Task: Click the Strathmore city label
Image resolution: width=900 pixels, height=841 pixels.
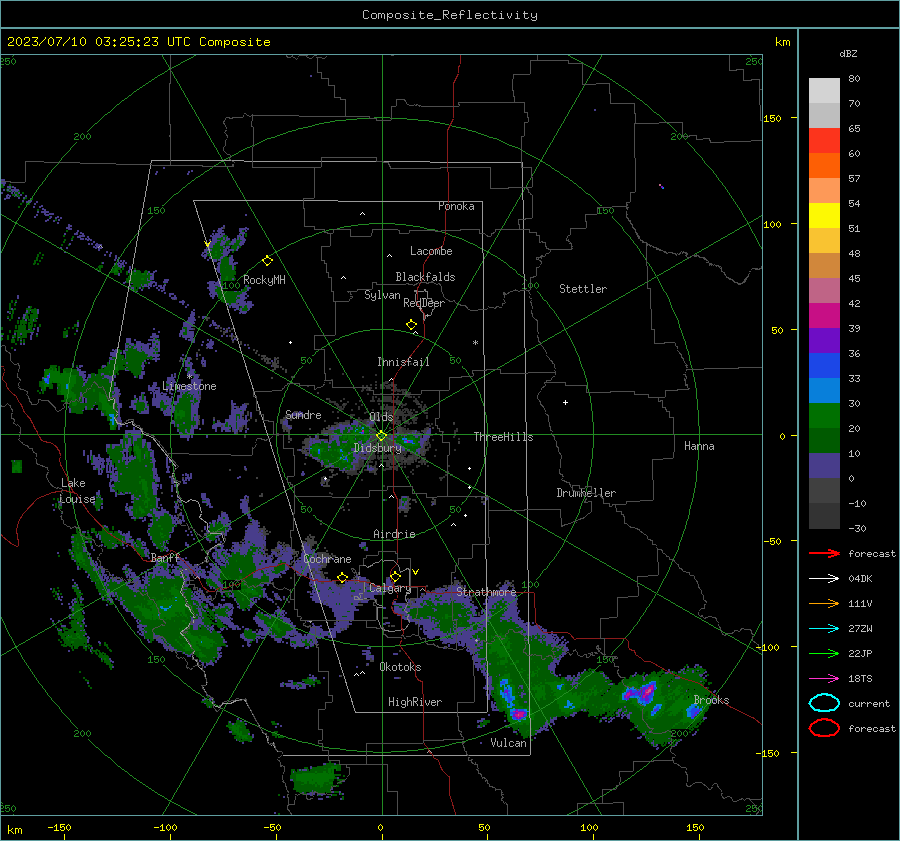Action: (x=486, y=592)
